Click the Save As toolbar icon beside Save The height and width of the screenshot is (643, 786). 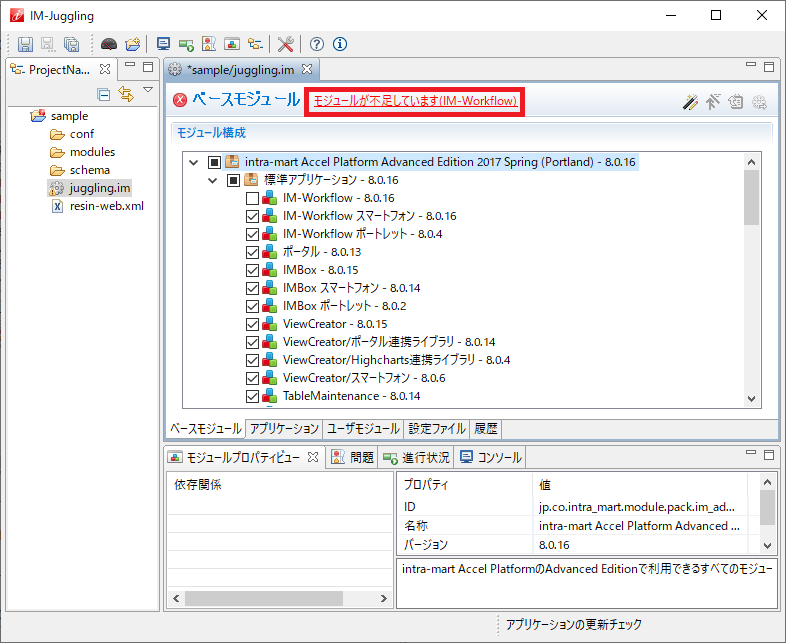[48, 44]
